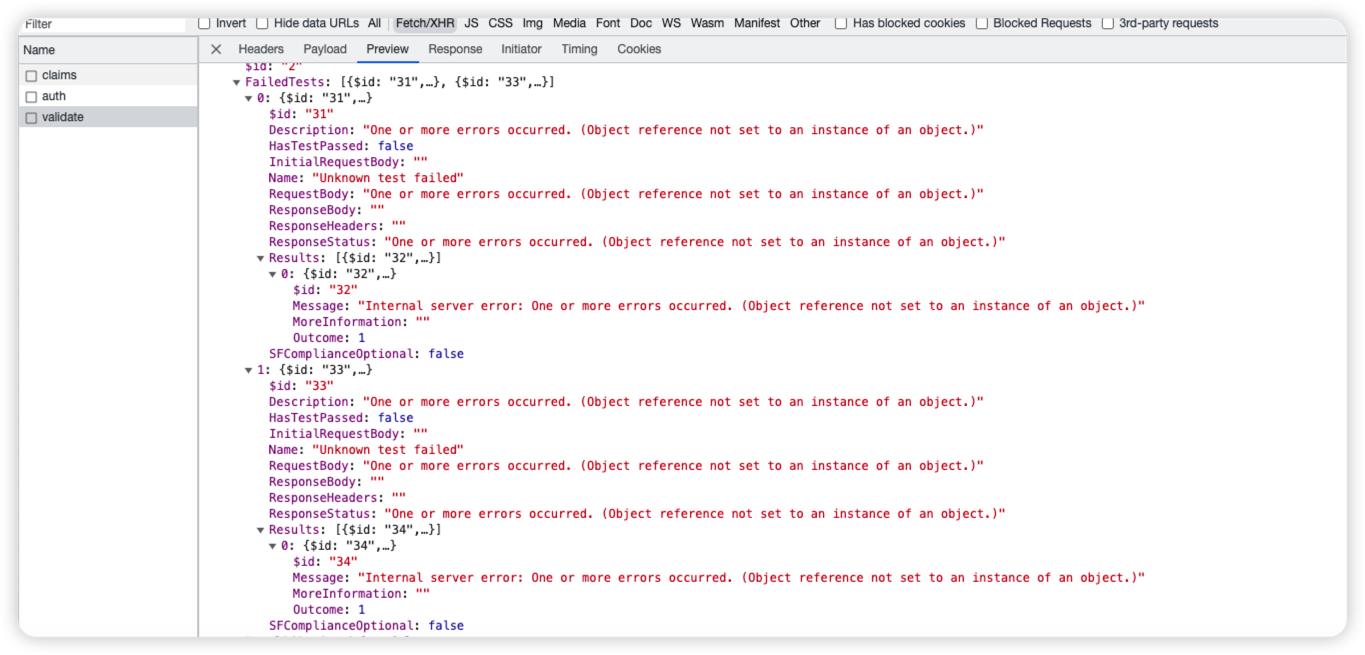The height and width of the screenshot is (655, 1365).
Task: Check the Hide data URLs option
Action: (x=261, y=23)
